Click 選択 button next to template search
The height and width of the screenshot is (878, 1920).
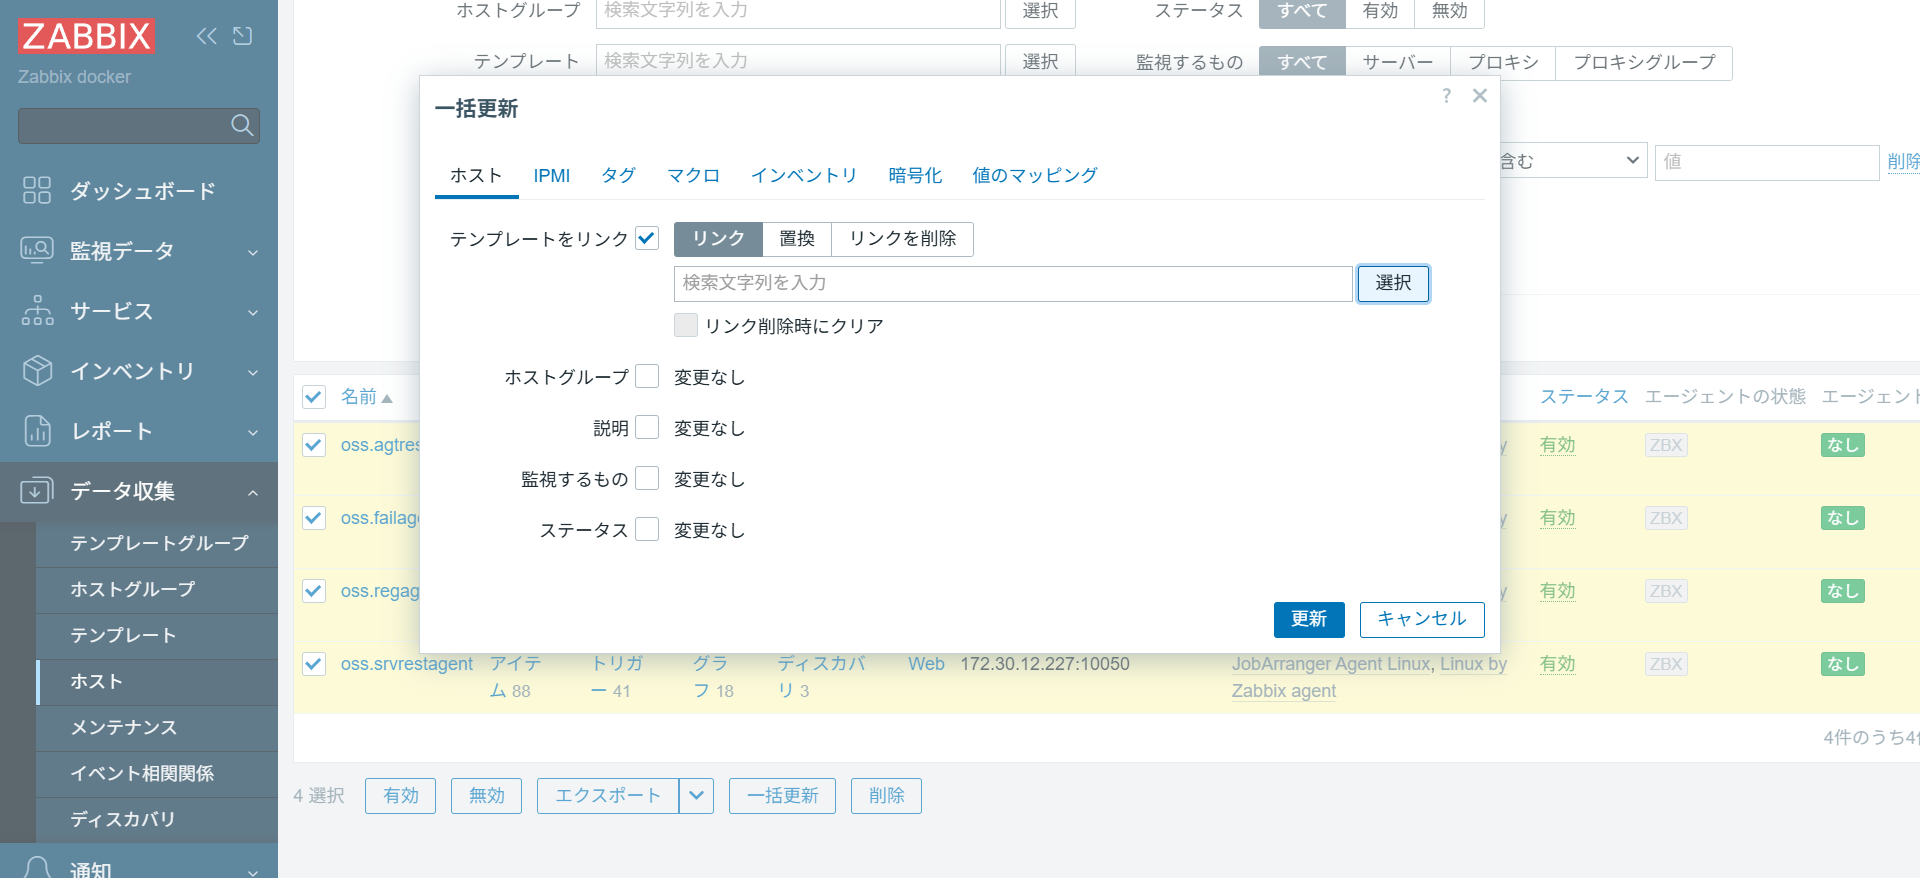(x=1393, y=284)
